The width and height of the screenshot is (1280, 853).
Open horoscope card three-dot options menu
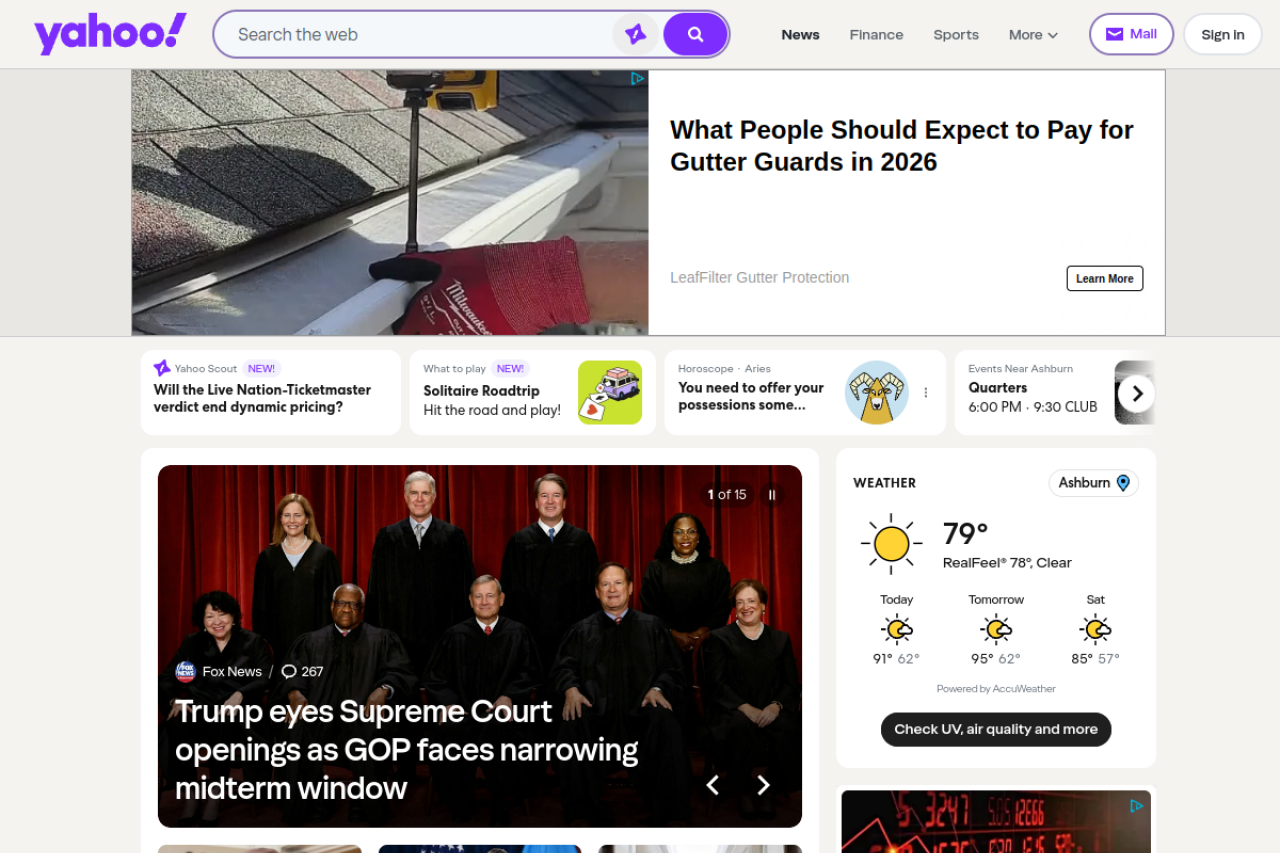(926, 393)
